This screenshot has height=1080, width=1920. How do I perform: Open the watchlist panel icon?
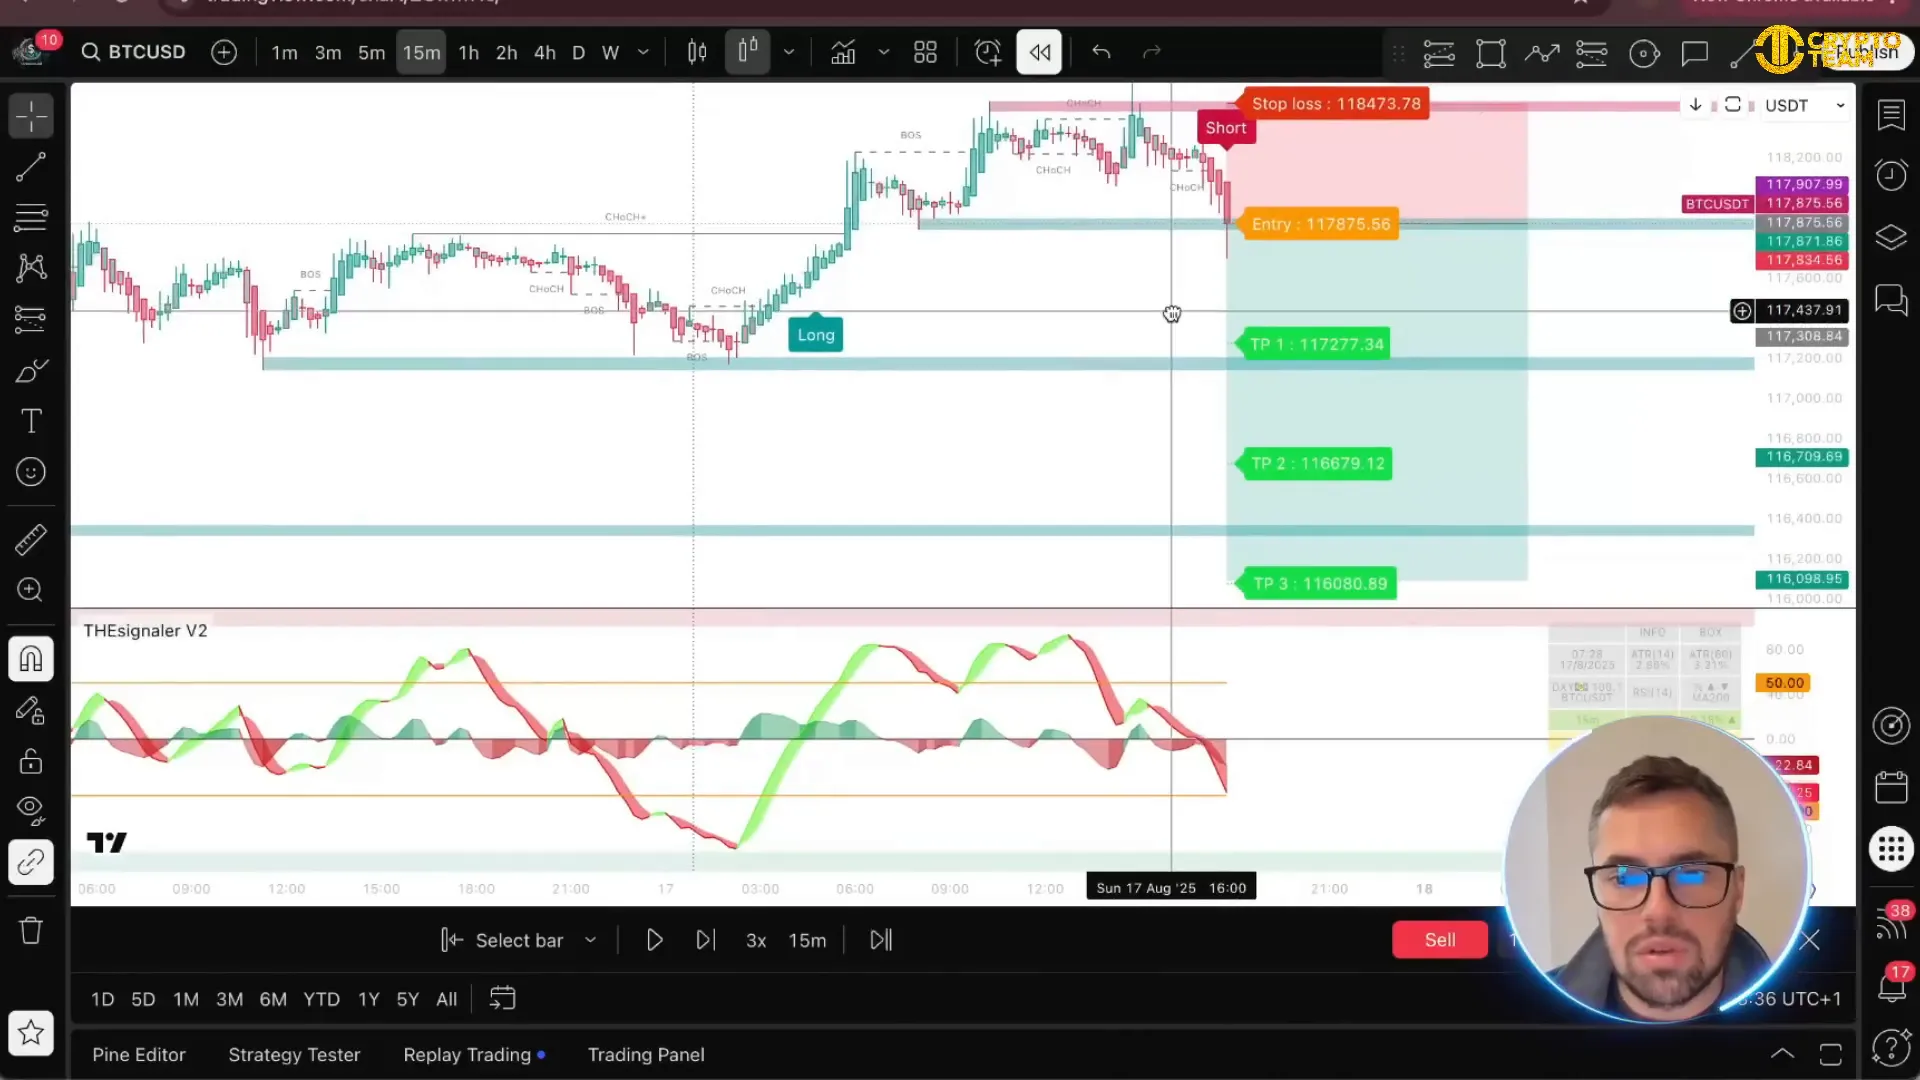point(1891,116)
